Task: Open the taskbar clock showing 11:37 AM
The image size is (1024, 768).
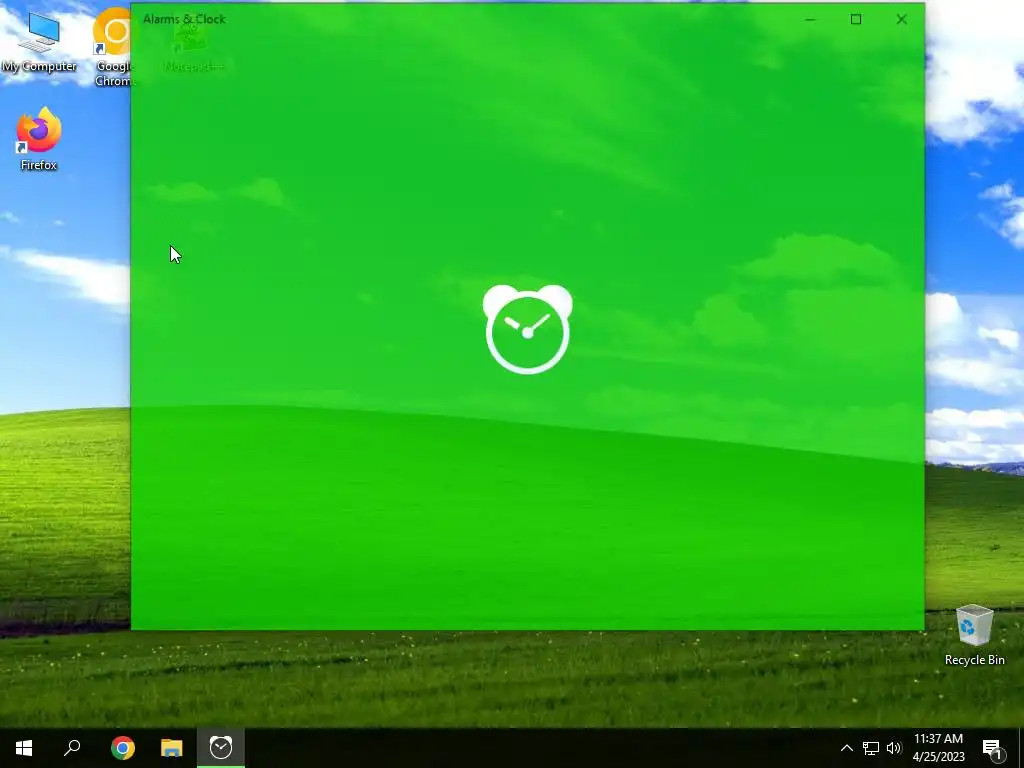Action: tap(938, 748)
